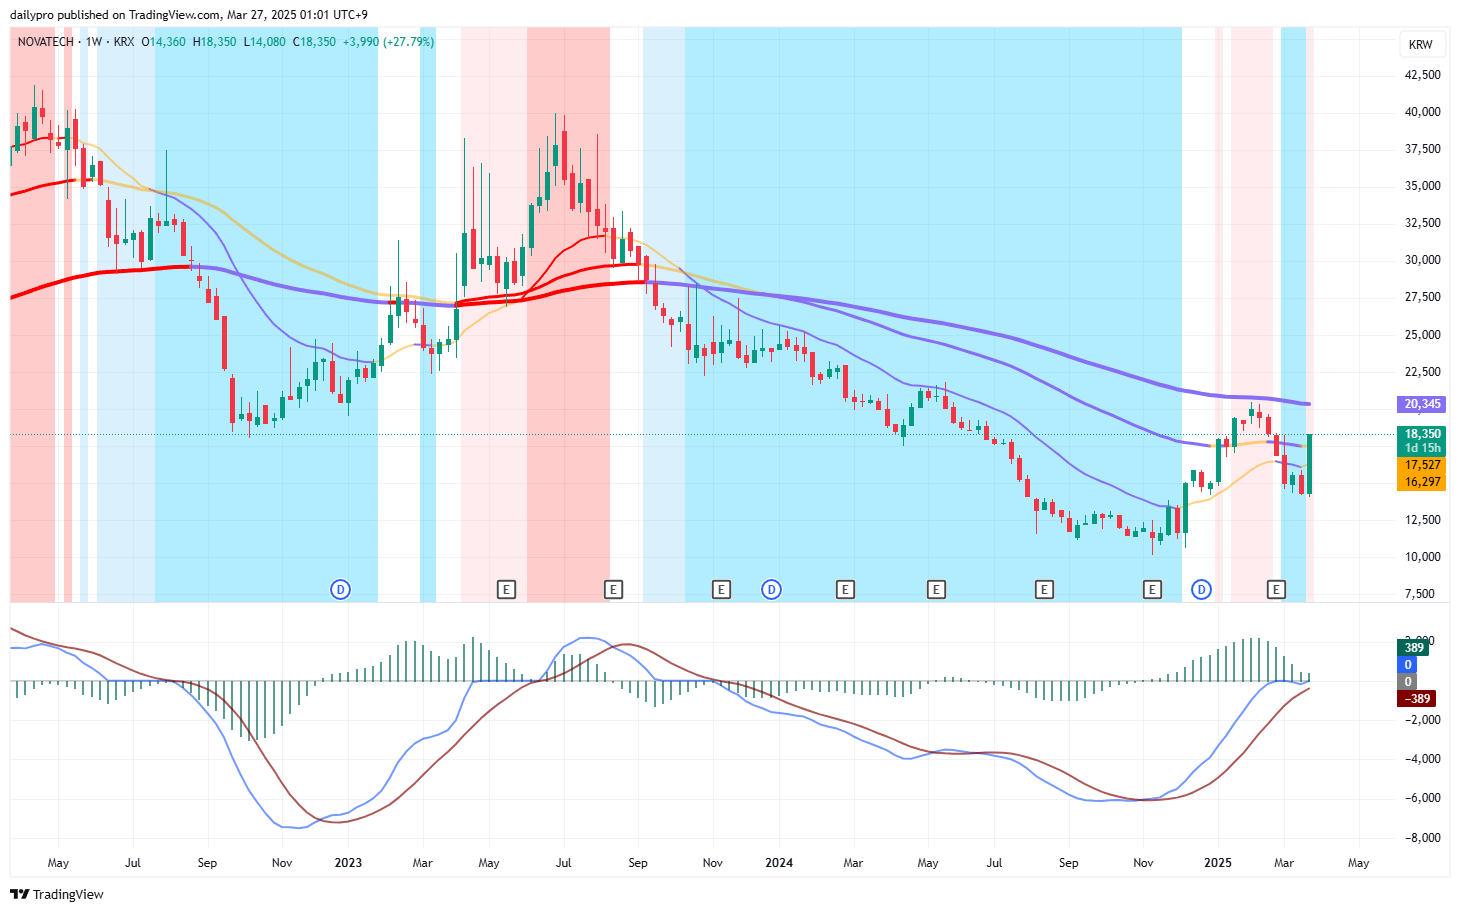The height and width of the screenshot is (912, 1460).
Task: Open the earnings marker near May 2023
Action: point(506,590)
